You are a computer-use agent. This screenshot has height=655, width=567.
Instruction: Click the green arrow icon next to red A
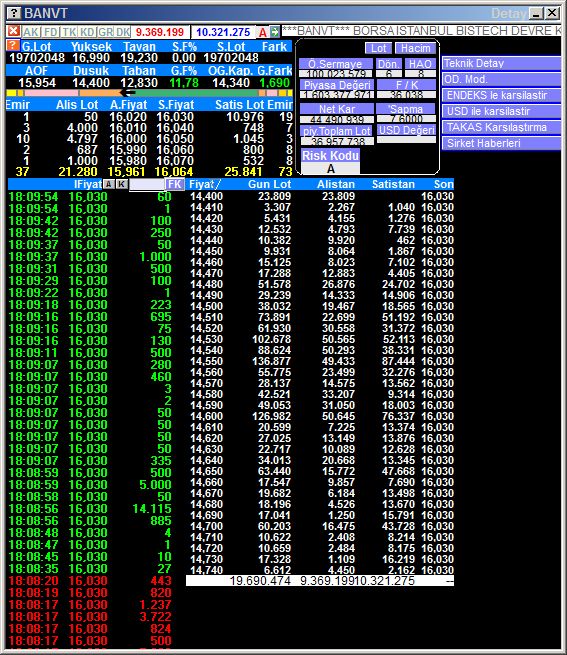pyautogui.click(x=274, y=32)
